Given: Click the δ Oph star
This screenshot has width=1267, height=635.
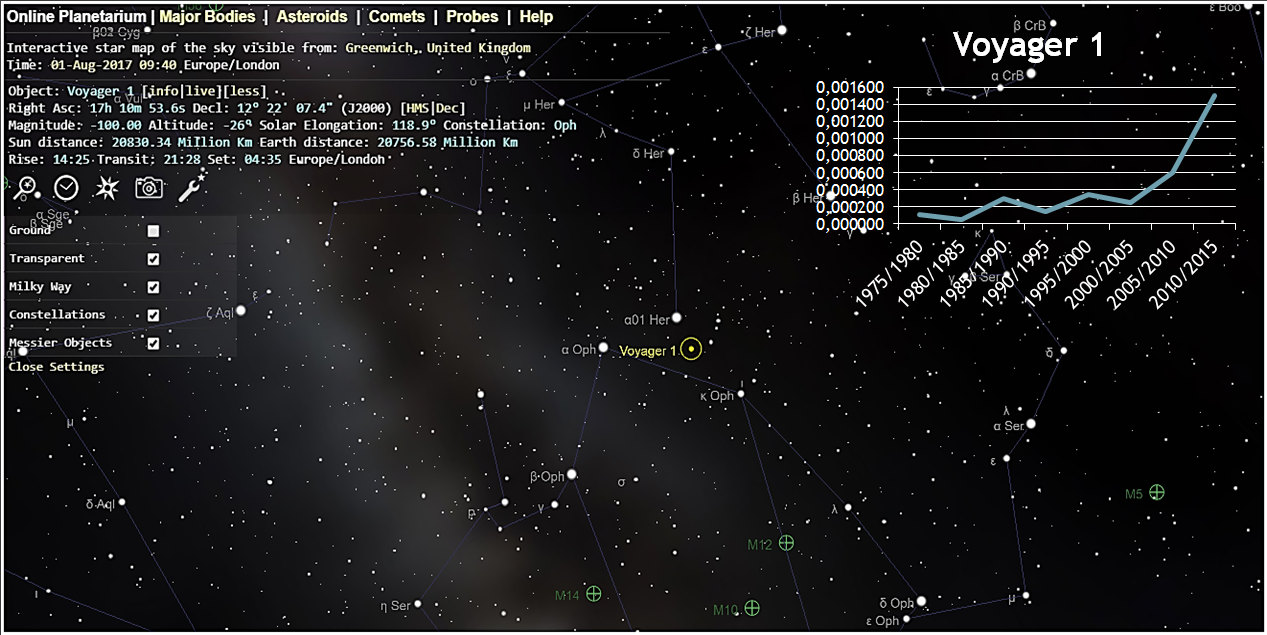Looking at the screenshot, I should point(922,602).
